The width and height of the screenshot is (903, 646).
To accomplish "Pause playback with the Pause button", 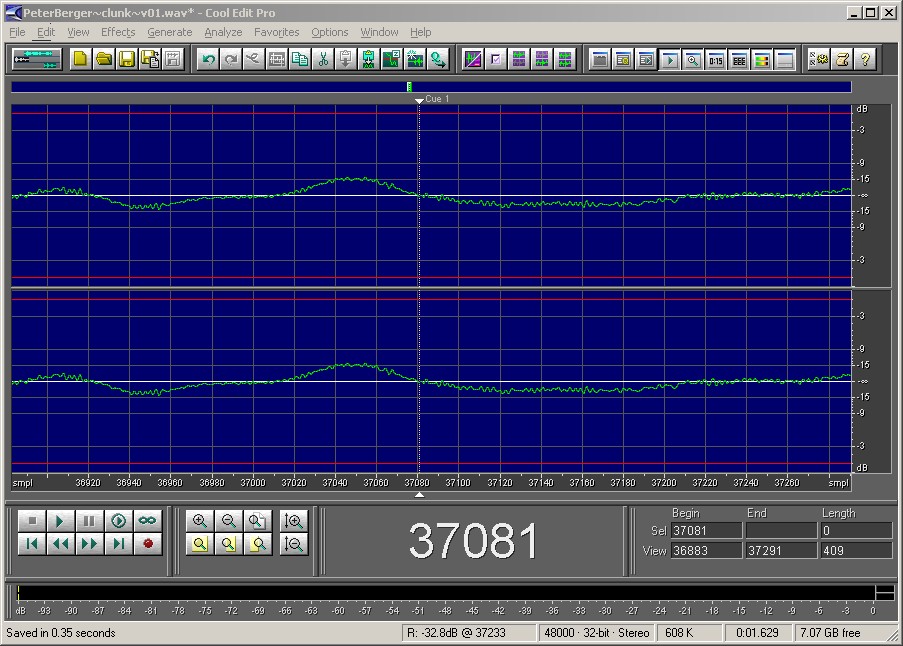I will [x=90, y=521].
